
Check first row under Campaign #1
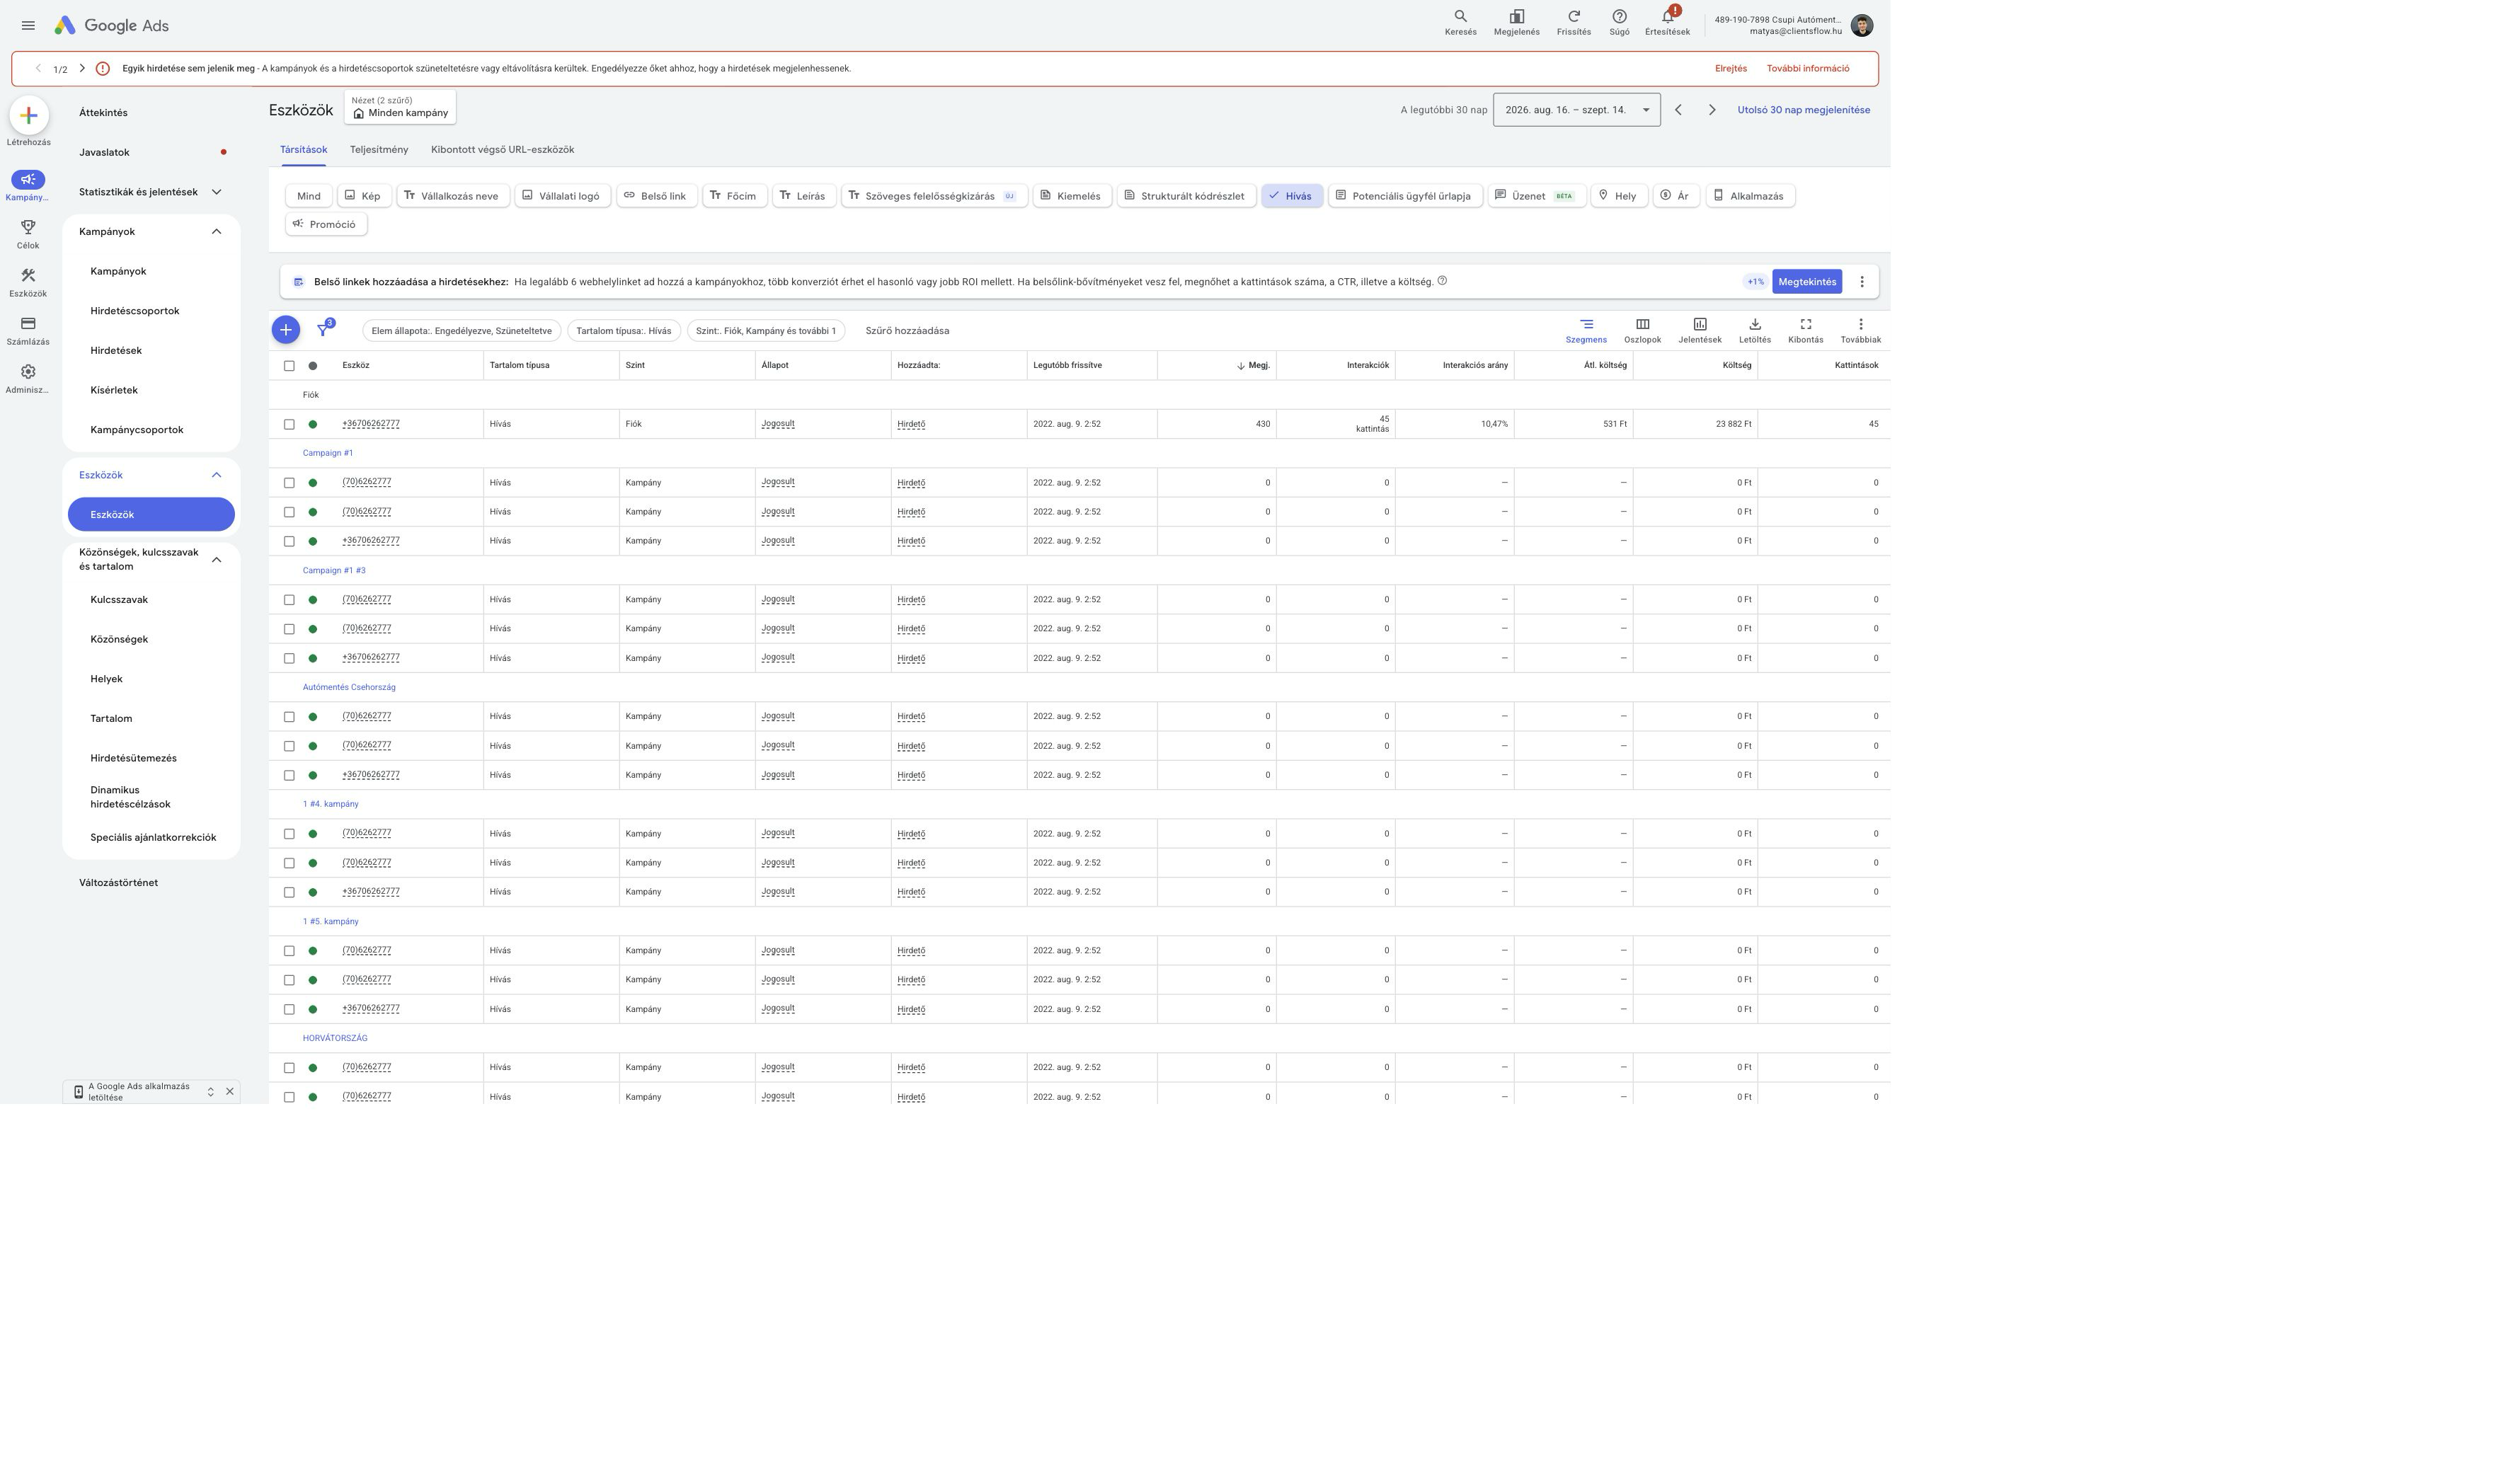289,483
